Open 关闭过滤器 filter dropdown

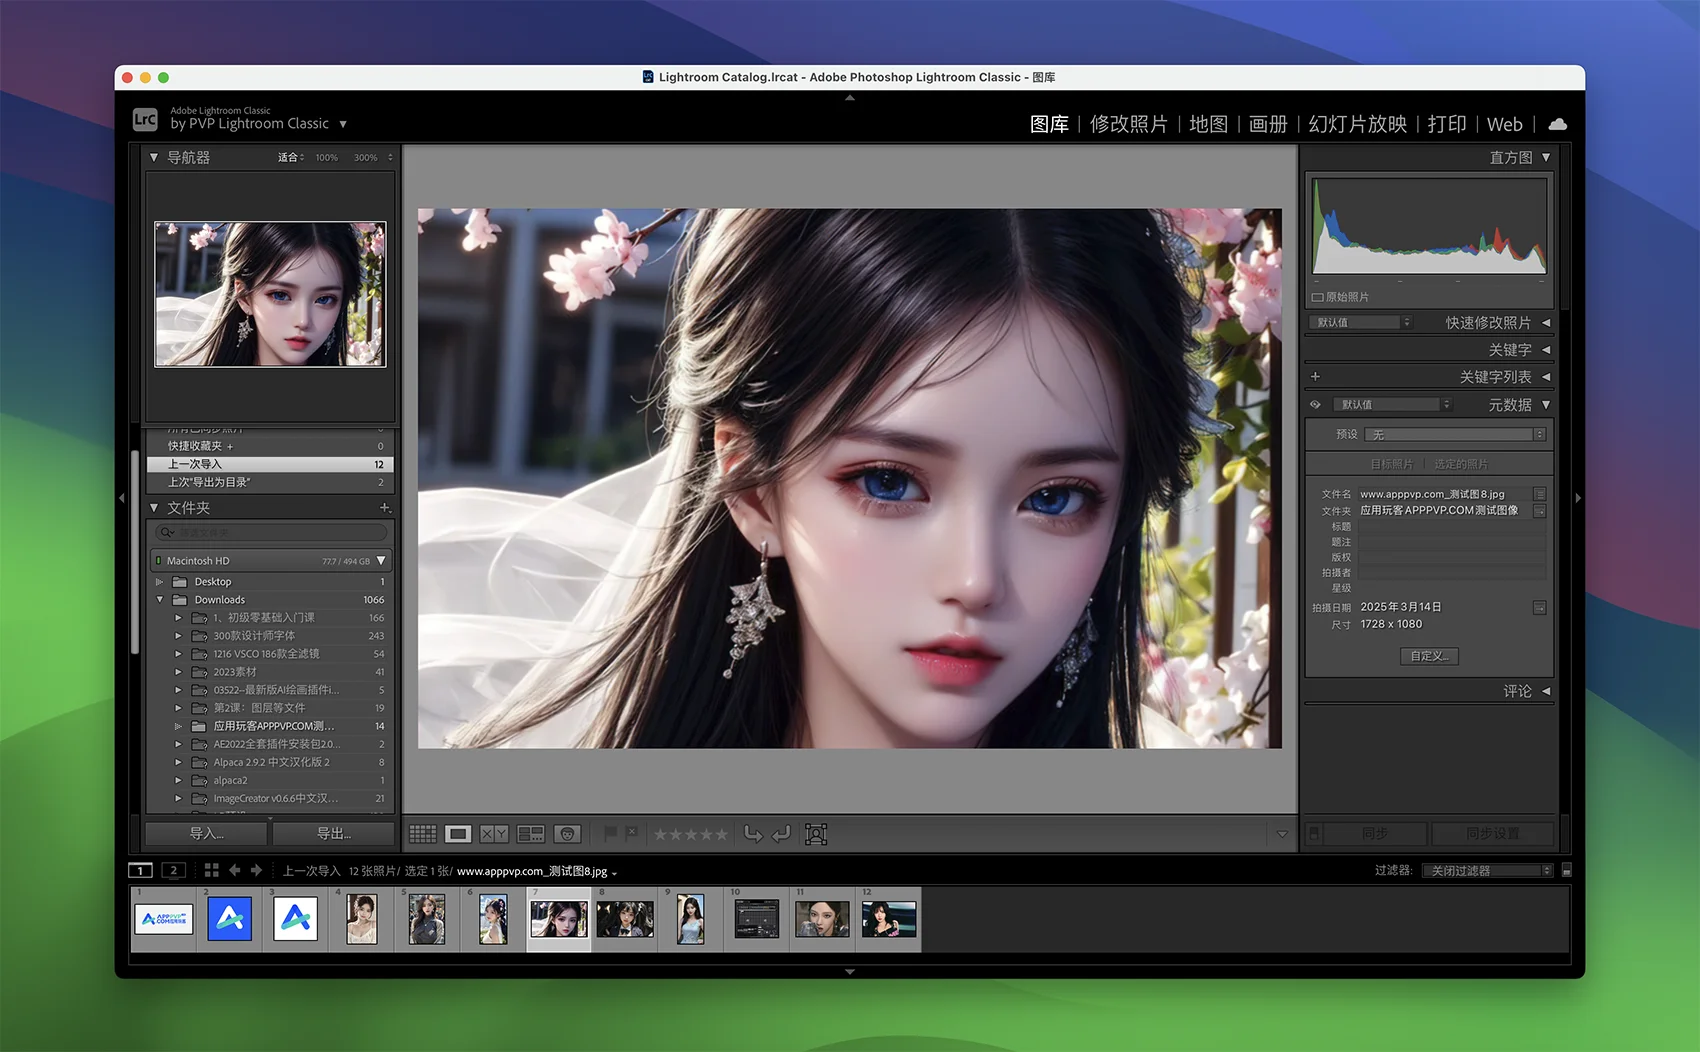(x=1488, y=871)
